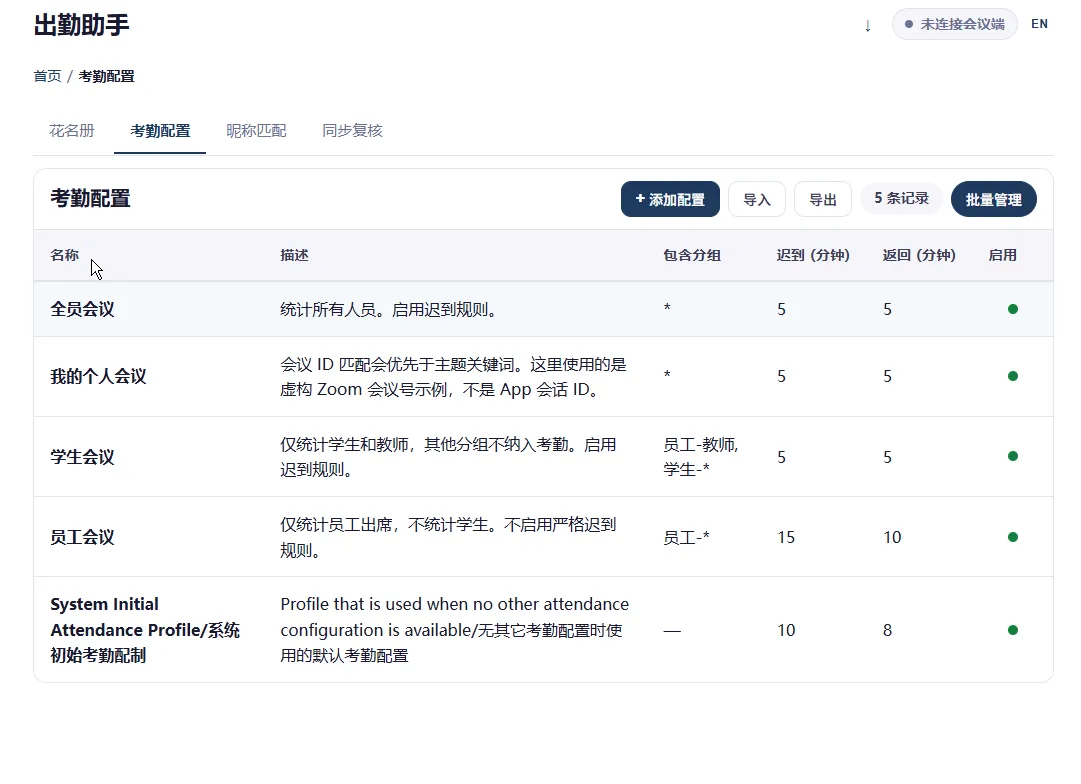The image size is (1081, 784).
Task: Open the System Initial Attendance Profile row
Action: point(543,630)
